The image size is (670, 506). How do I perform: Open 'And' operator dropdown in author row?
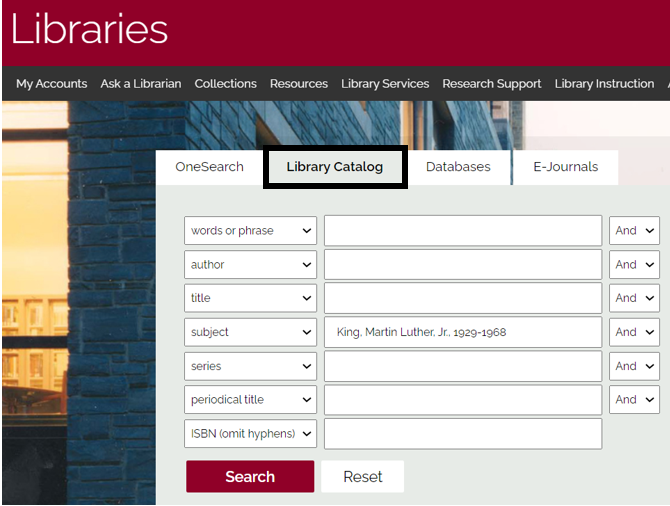tap(635, 265)
